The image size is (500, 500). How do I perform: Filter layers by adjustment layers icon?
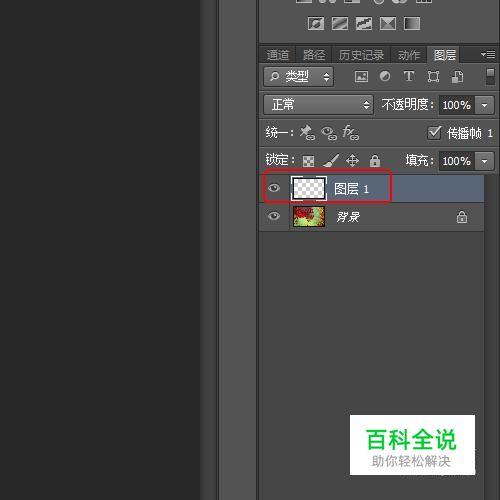385,76
